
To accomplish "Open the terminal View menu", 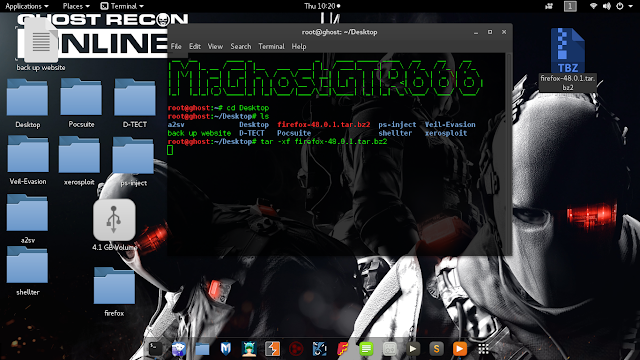I will tap(215, 47).
